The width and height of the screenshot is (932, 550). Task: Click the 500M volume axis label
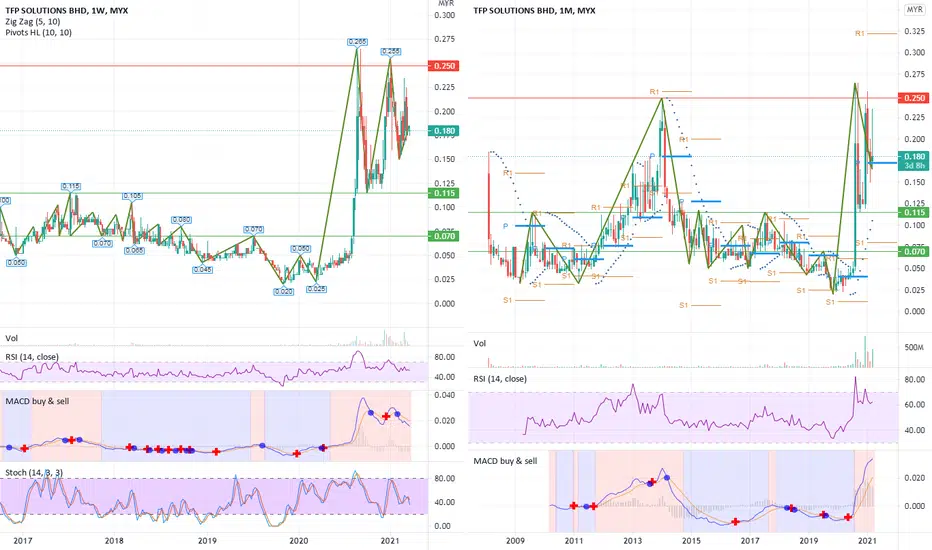coord(914,347)
